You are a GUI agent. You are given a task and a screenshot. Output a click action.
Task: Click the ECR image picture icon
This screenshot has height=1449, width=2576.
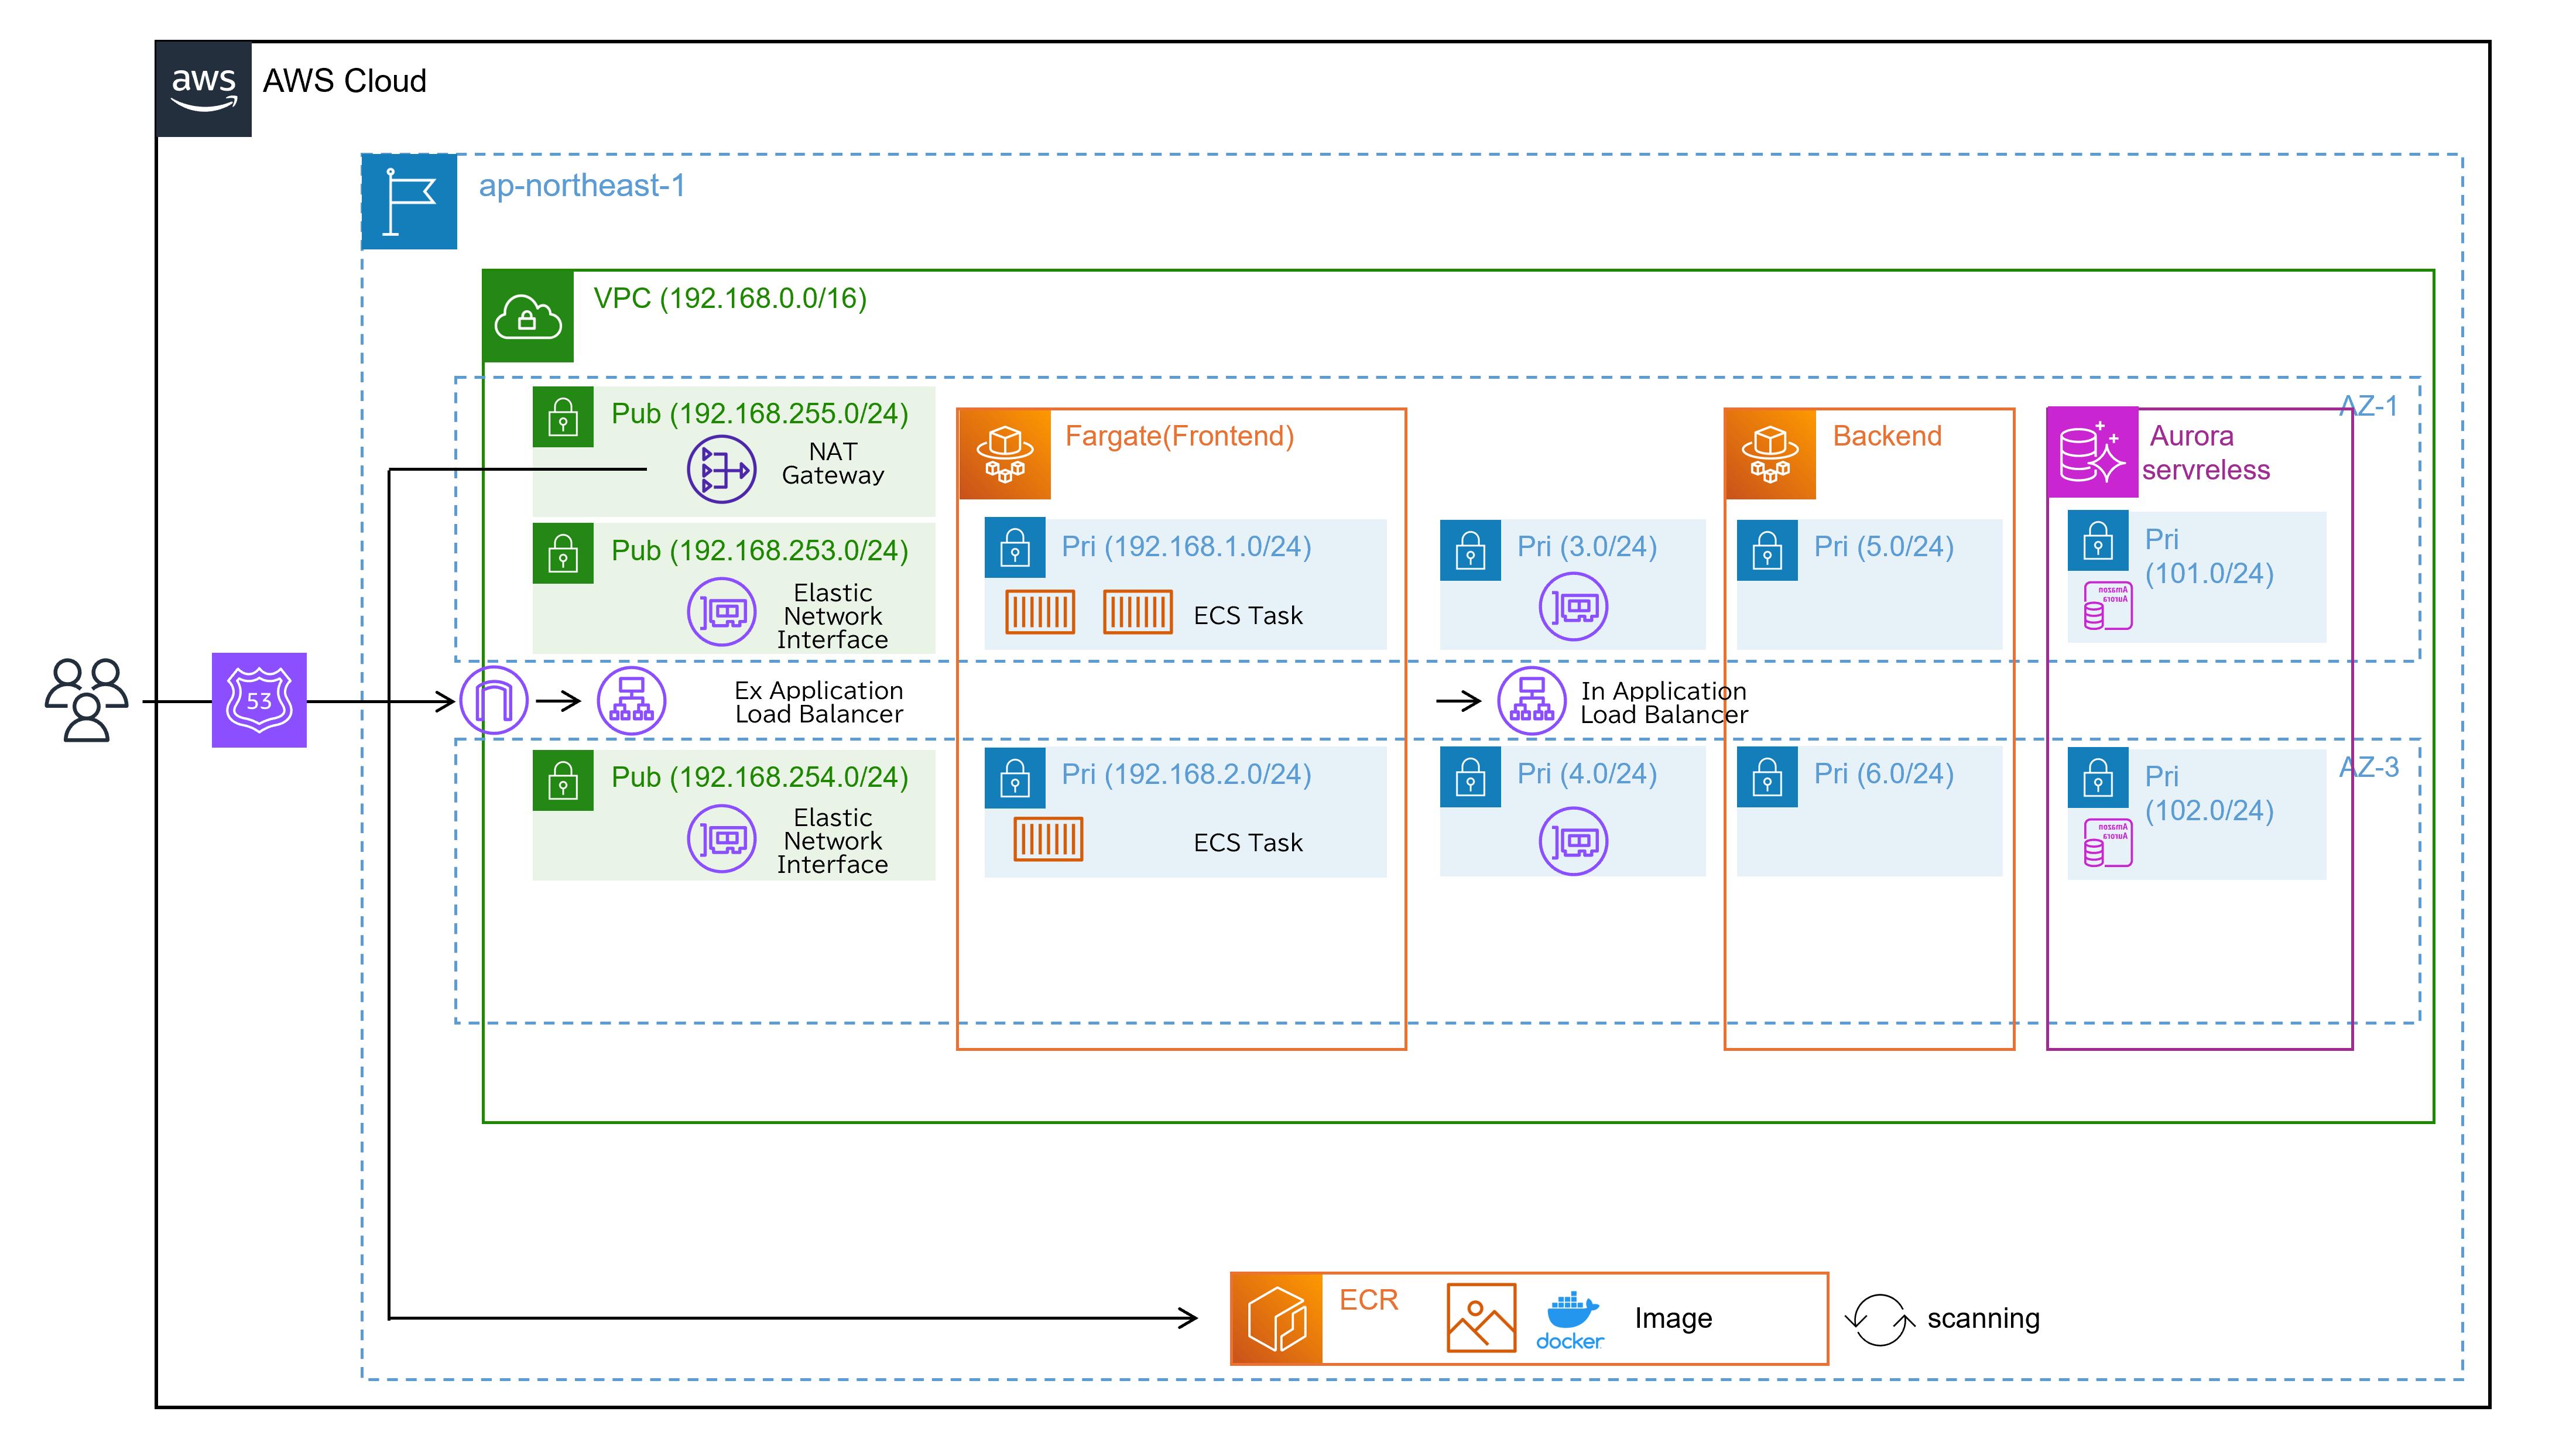[1481, 1318]
